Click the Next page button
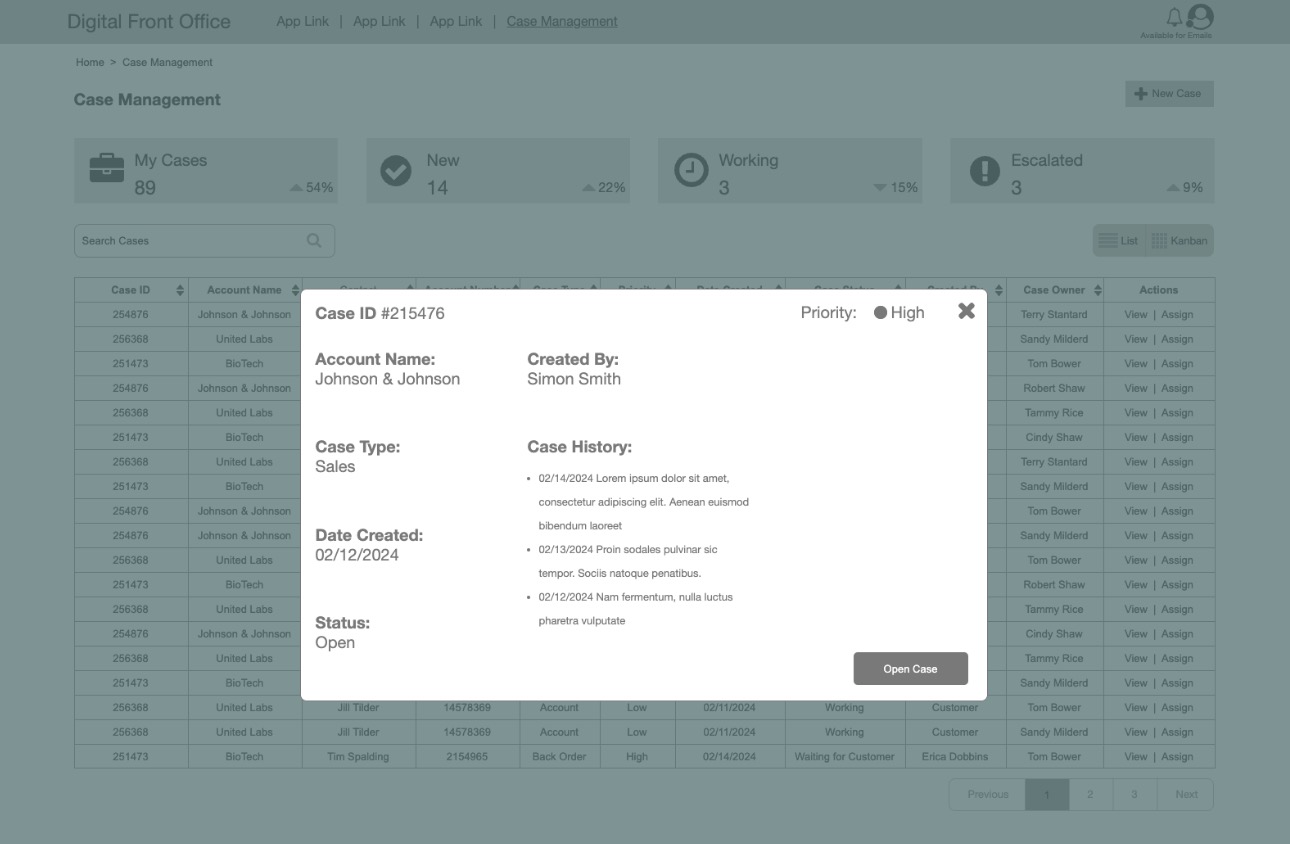The height and width of the screenshot is (844, 1290). 1186,794
